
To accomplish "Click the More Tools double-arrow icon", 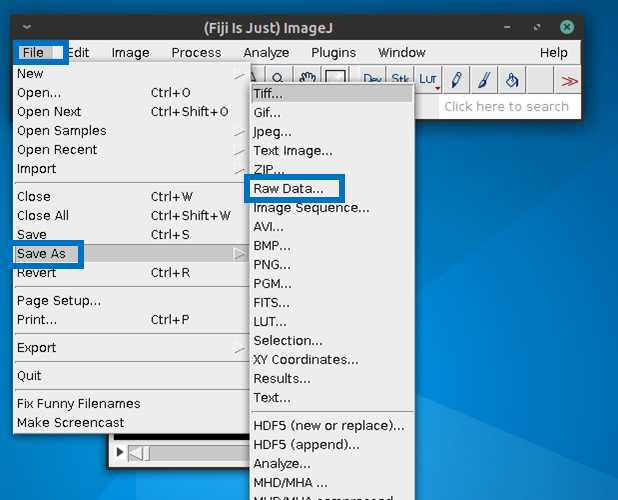I will pos(569,81).
